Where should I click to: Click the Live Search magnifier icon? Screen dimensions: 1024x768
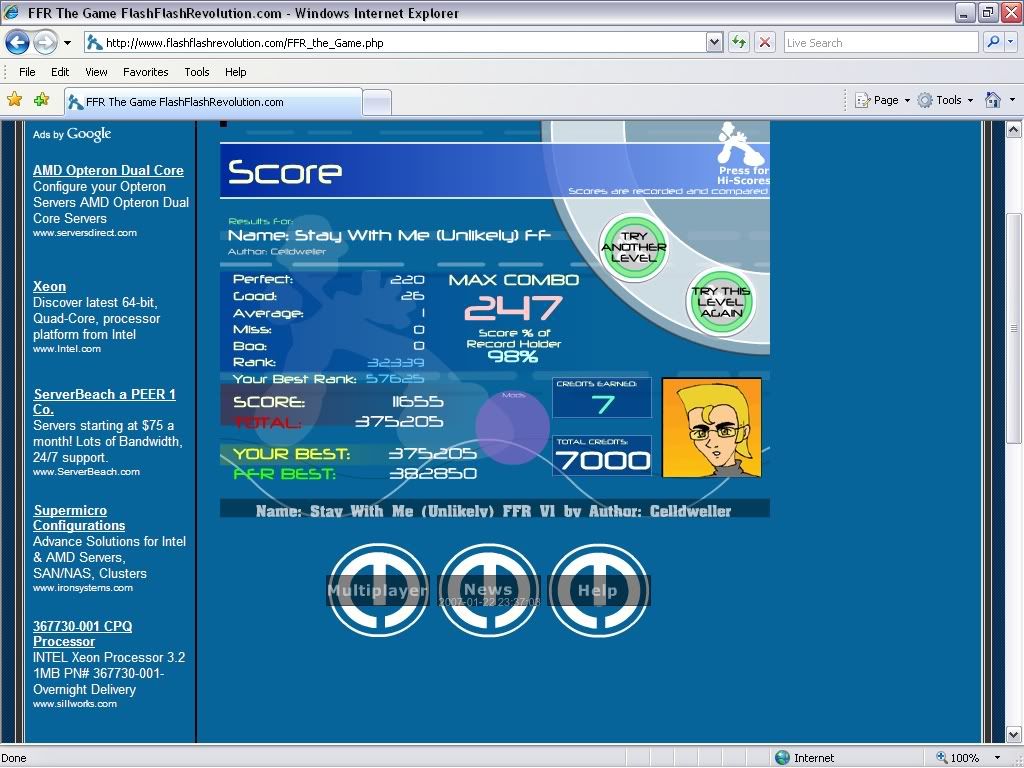pyautogui.click(x=993, y=42)
